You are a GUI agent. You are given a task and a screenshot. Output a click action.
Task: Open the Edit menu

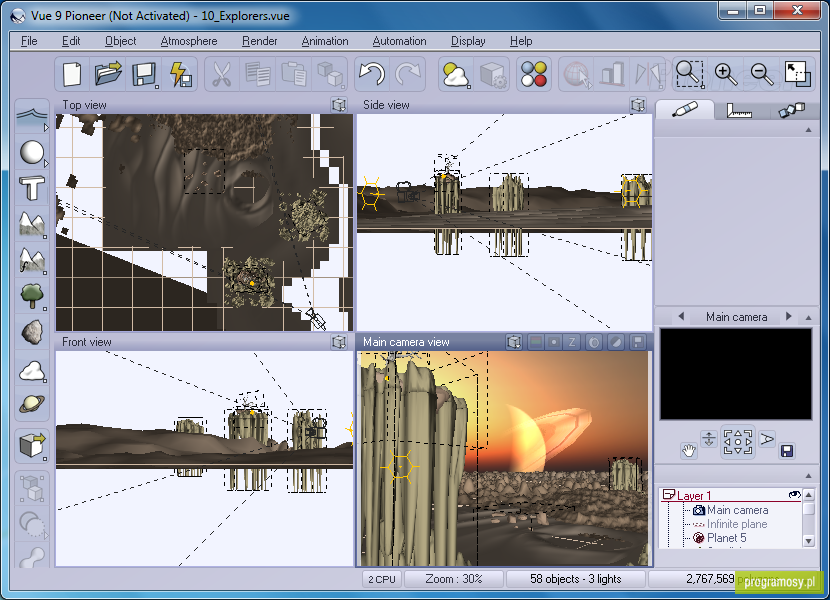tap(71, 41)
